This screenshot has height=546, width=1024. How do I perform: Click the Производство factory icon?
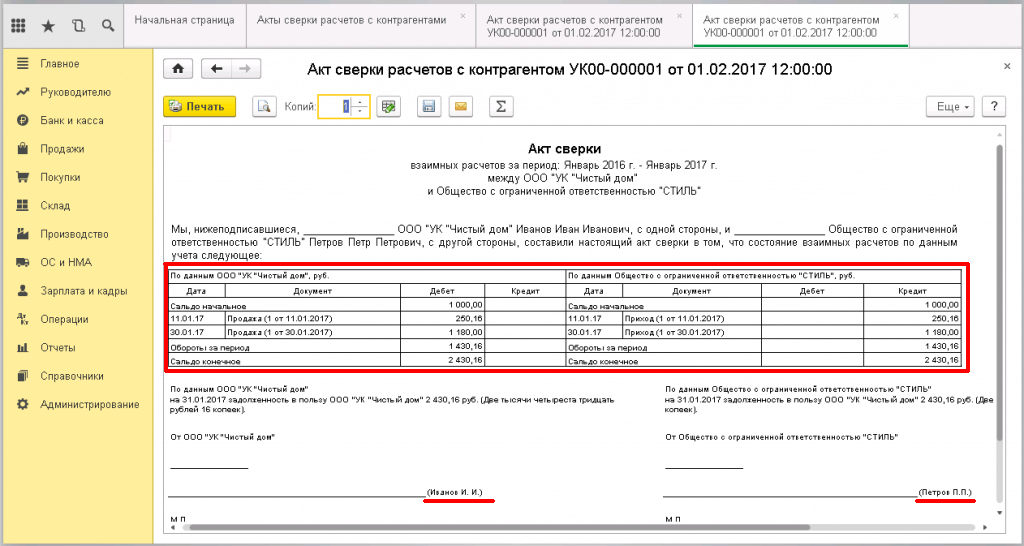23,234
